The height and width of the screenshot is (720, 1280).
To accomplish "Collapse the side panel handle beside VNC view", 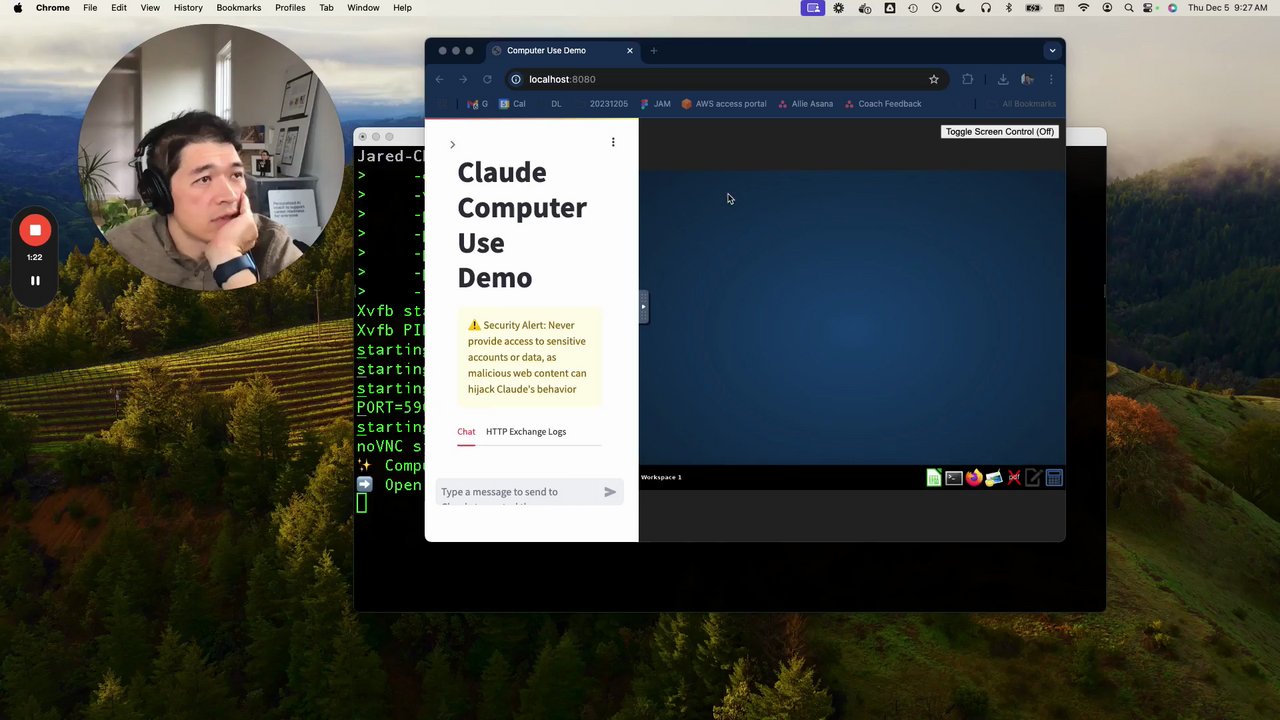I will click(644, 307).
